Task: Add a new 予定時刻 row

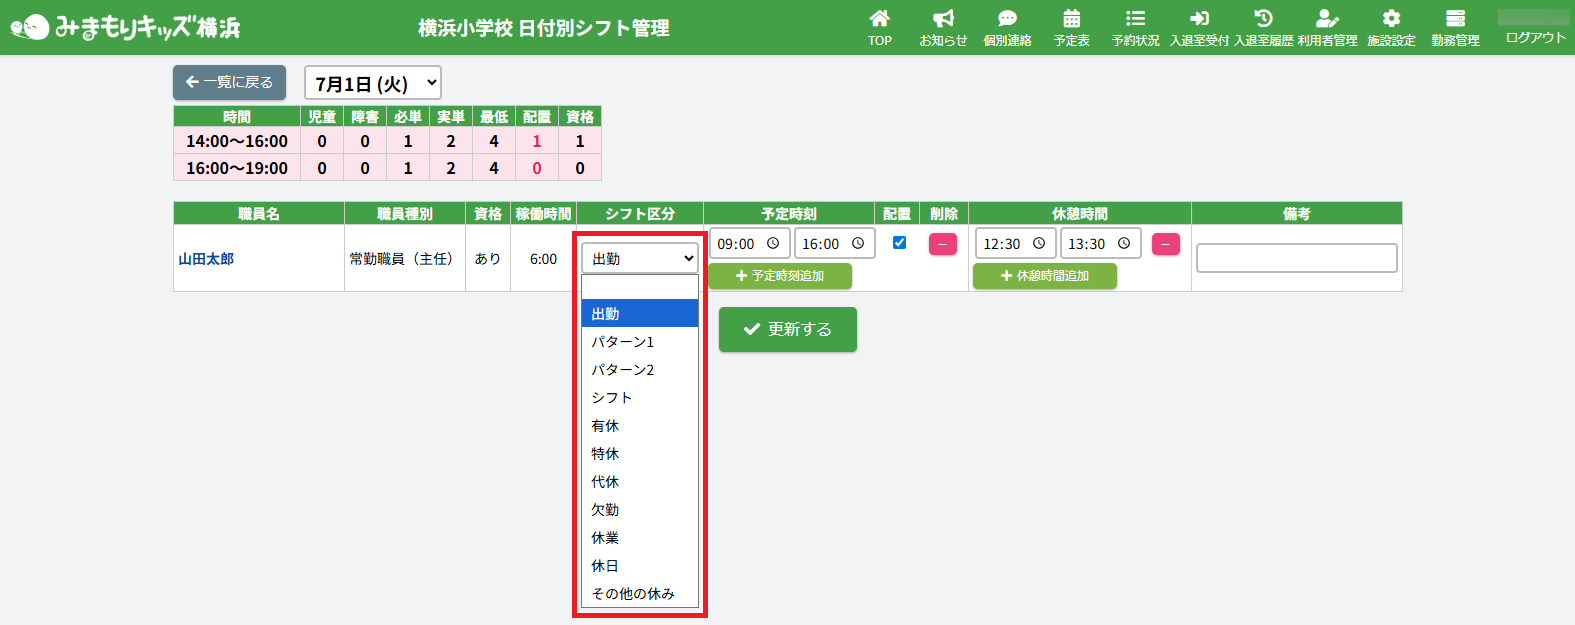Action: click(x=780, y=276)
